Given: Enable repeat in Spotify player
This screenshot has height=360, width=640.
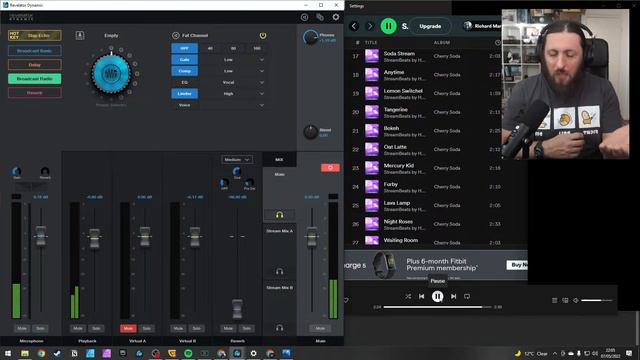Looking at the screenshot, I should [x=467, y=296].
